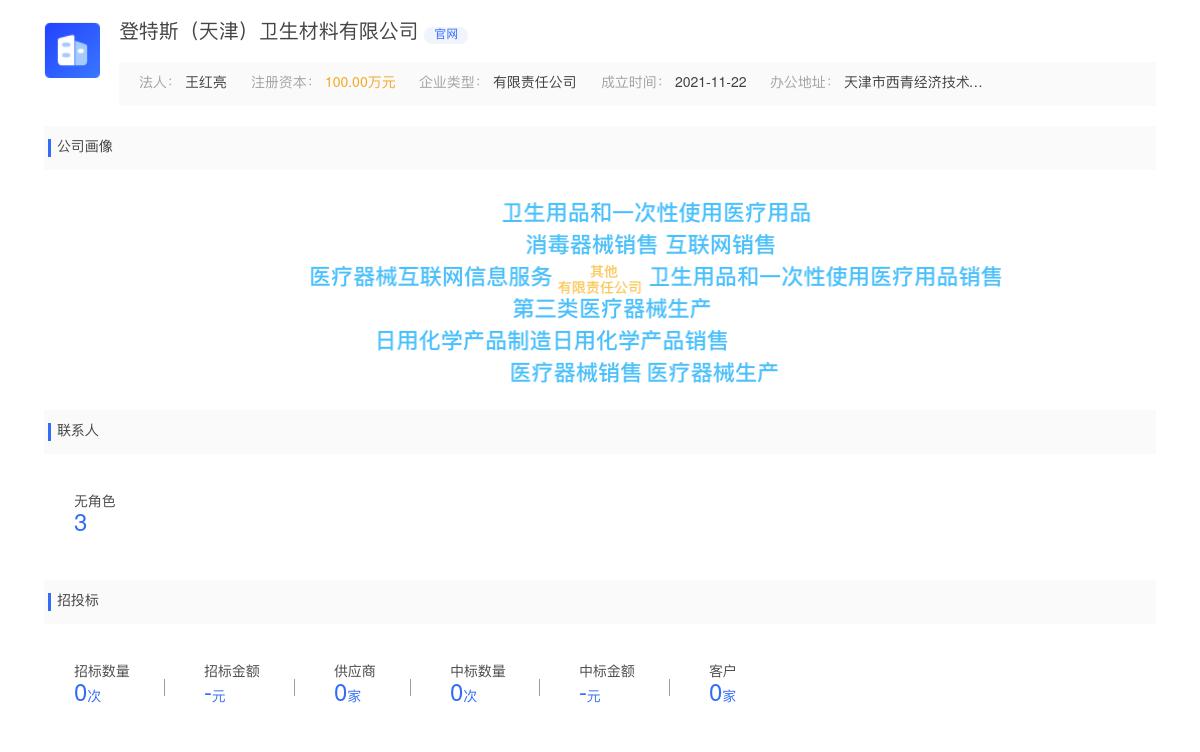Select legal representative 王红亮
Viewport: 1200px width, 752px height.
tap(206, 83)
